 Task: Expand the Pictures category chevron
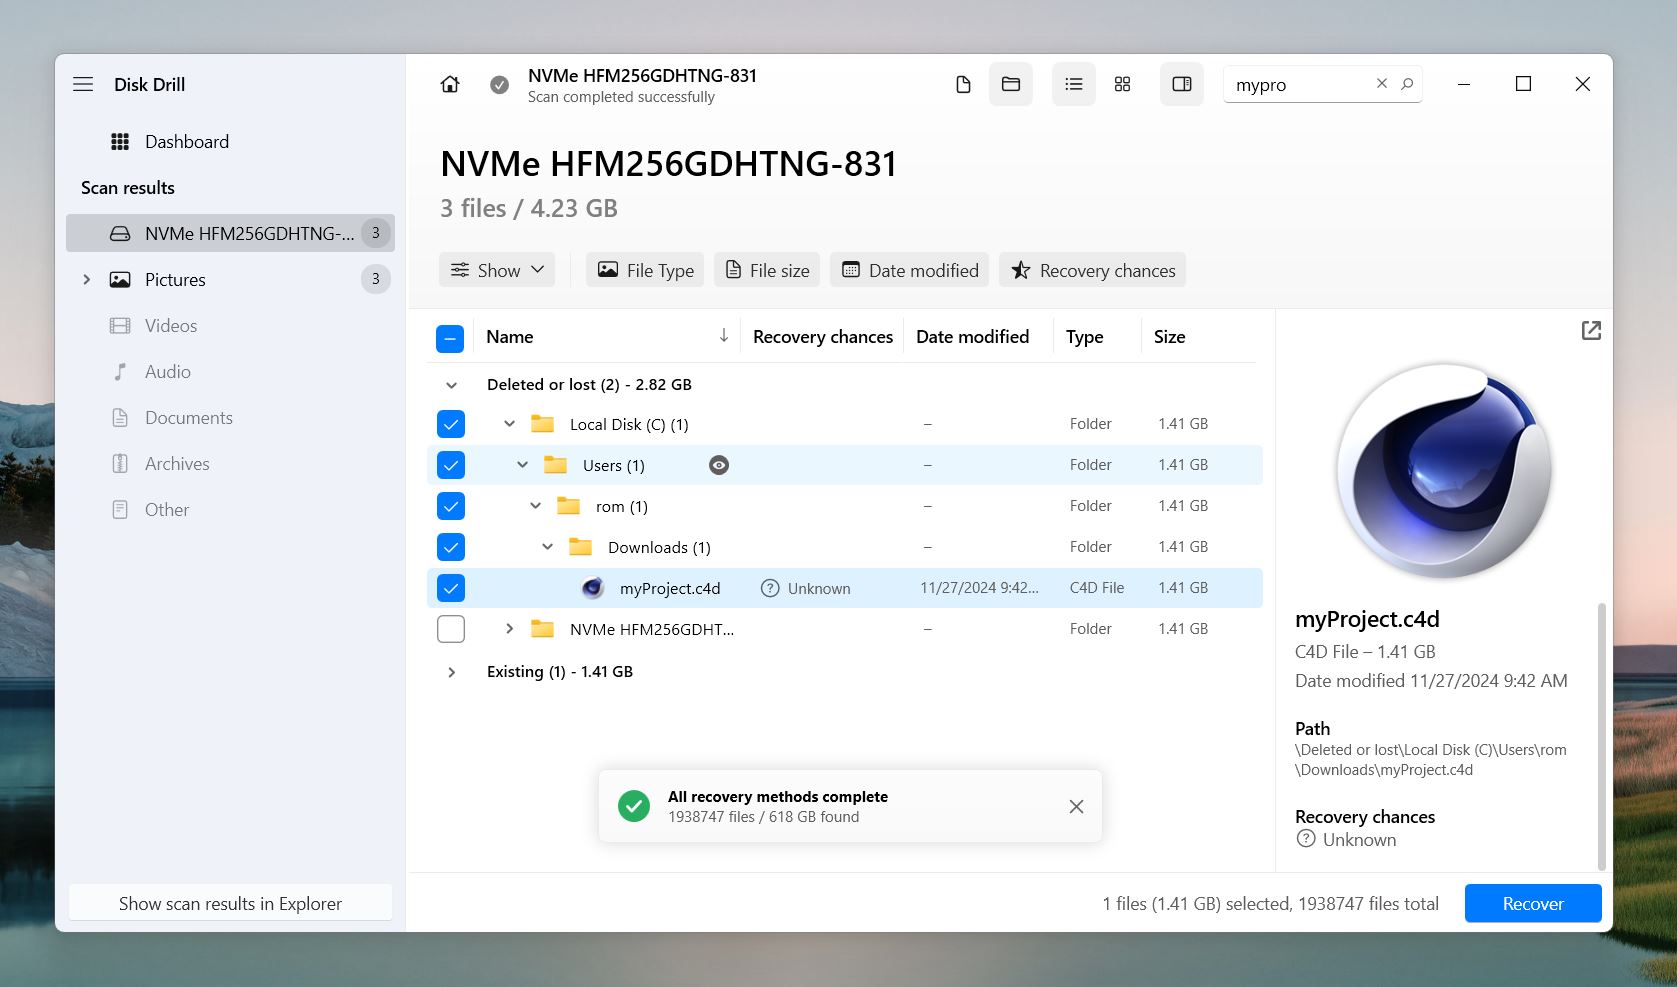[86, 280]
